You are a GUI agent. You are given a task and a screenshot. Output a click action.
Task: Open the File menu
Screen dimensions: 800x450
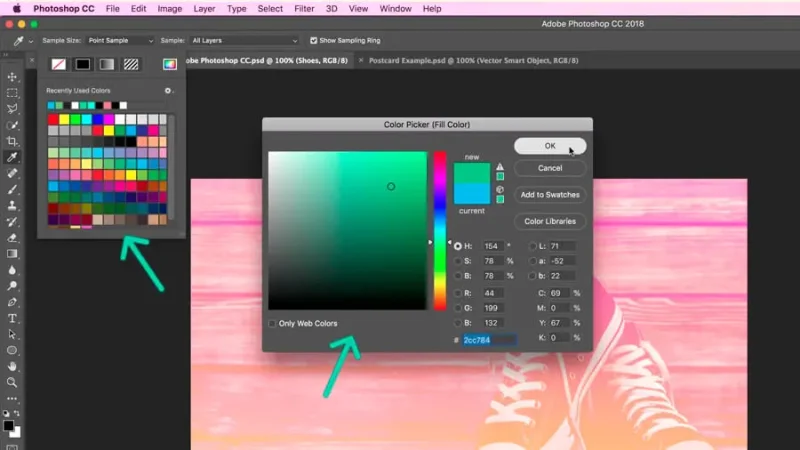tap(112, 9)
